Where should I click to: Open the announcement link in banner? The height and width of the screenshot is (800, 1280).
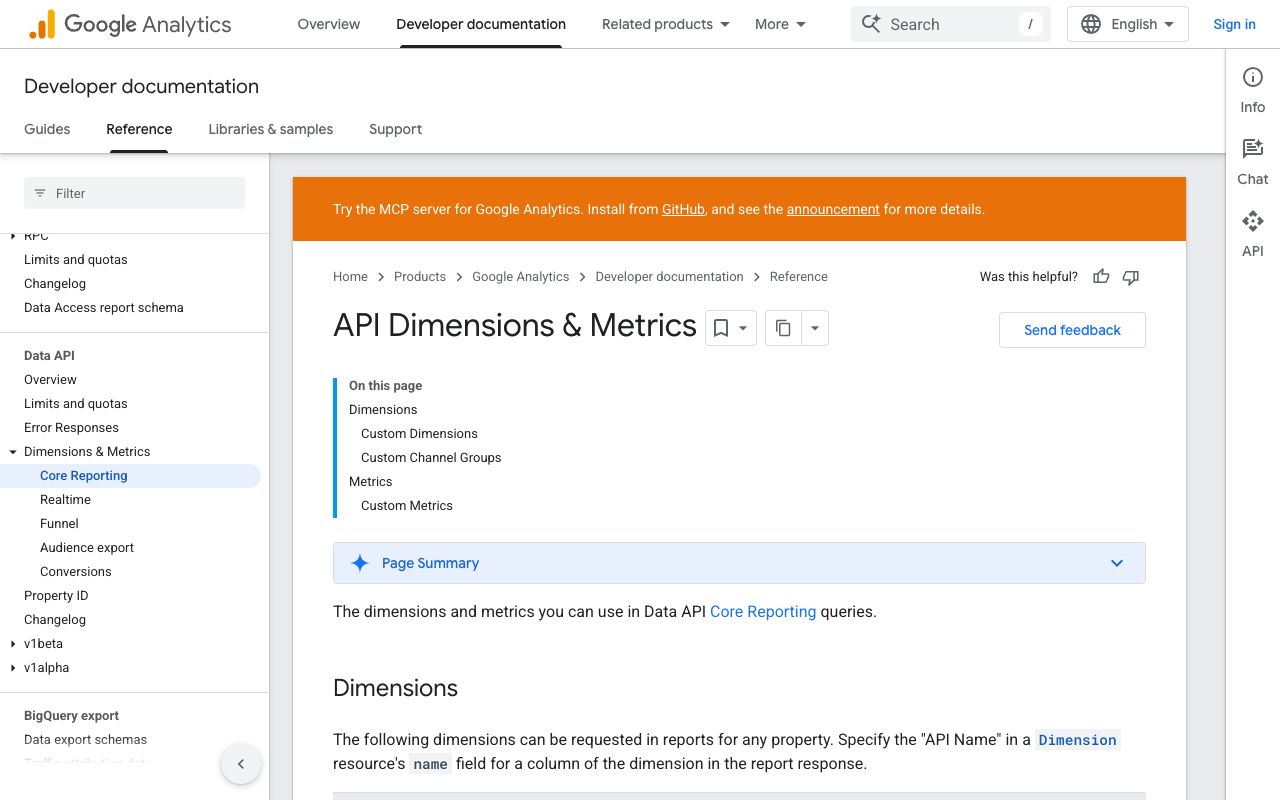(833, 209)
